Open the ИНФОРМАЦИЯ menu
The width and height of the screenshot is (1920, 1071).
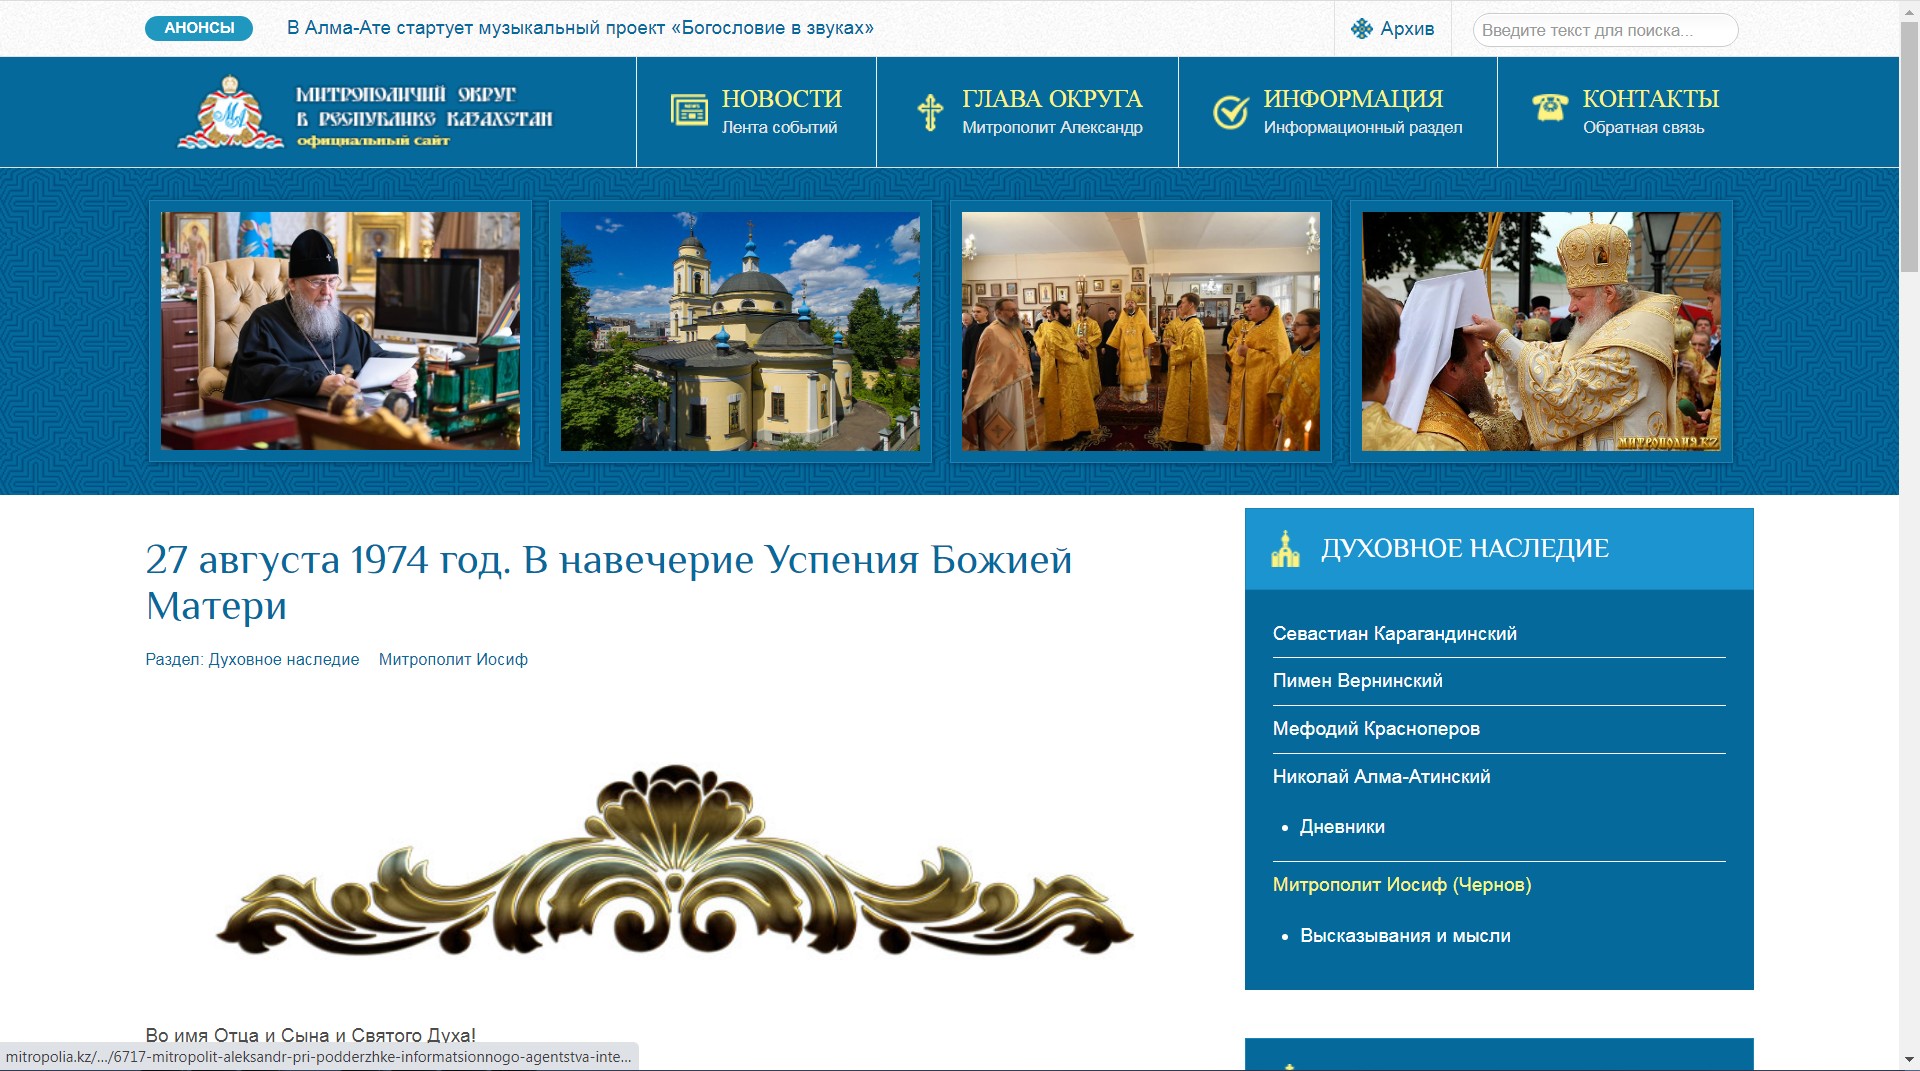1353,98
